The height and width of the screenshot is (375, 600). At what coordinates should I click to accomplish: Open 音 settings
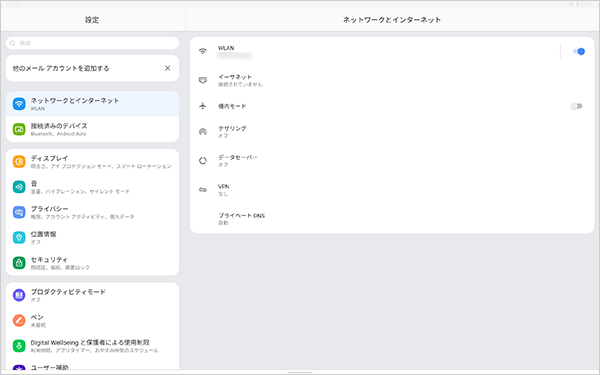coord(92,187)
